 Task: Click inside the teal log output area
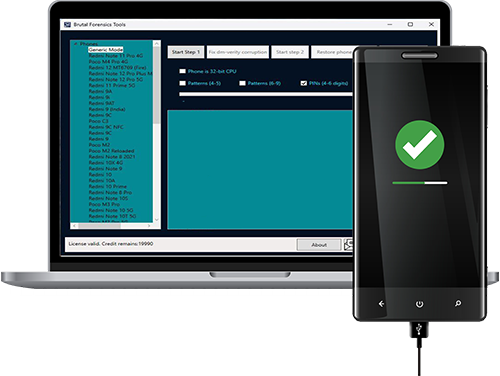(260, 170)
